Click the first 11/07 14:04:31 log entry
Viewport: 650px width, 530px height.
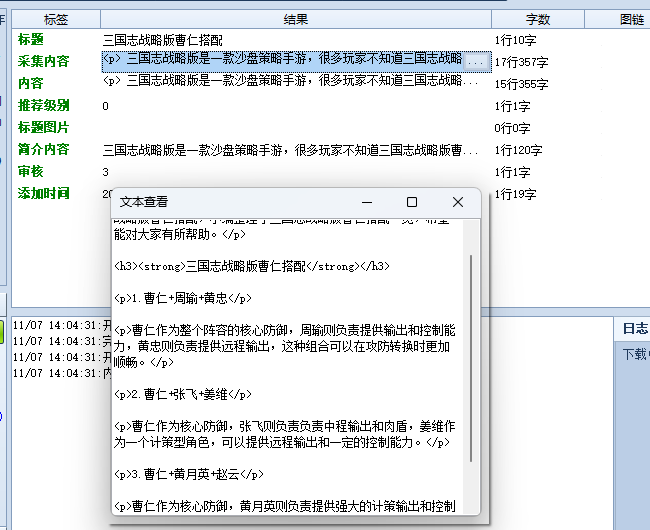tap(61, 325)
